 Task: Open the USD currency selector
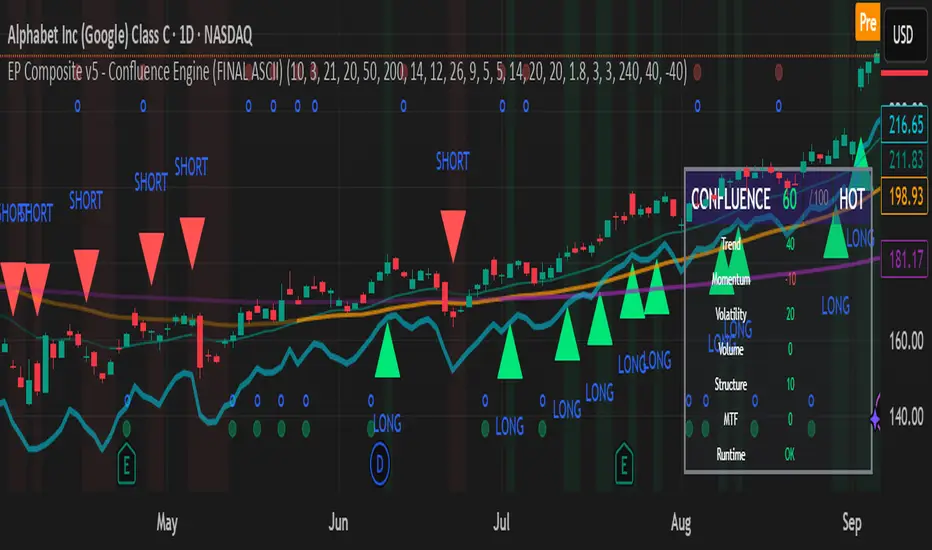[903, 35]
